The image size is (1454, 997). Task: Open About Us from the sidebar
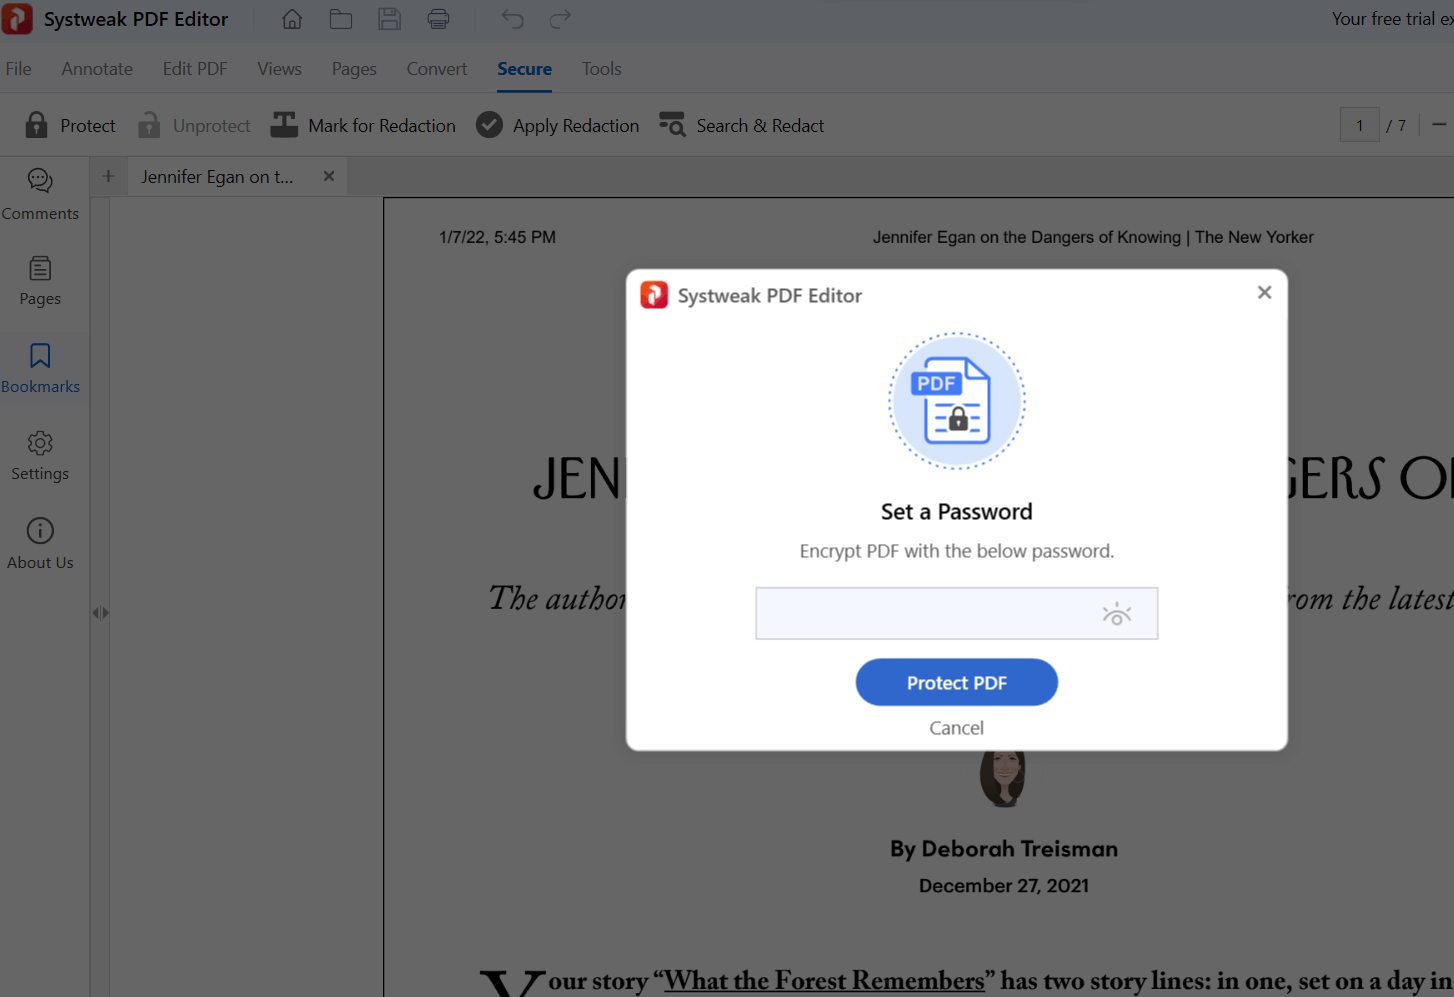point(40,543)
